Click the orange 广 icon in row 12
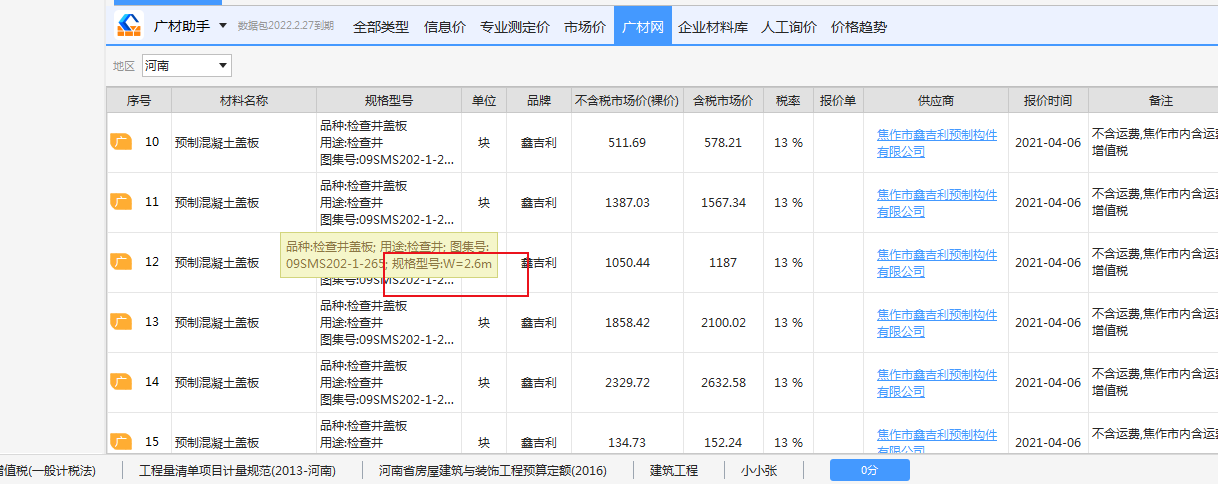 121,262
